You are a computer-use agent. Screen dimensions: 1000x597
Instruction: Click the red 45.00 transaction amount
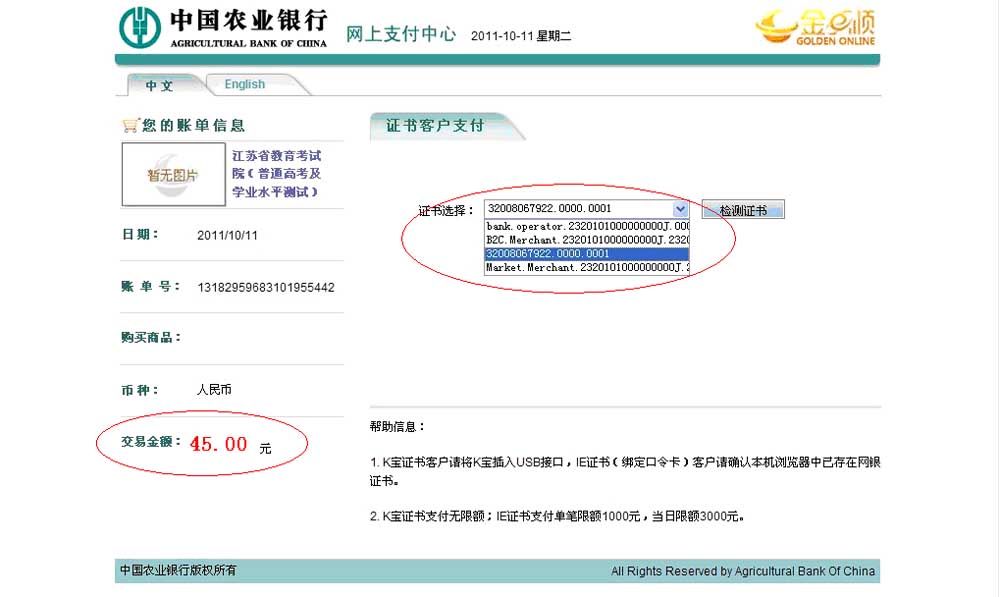(x=218, y=445)
